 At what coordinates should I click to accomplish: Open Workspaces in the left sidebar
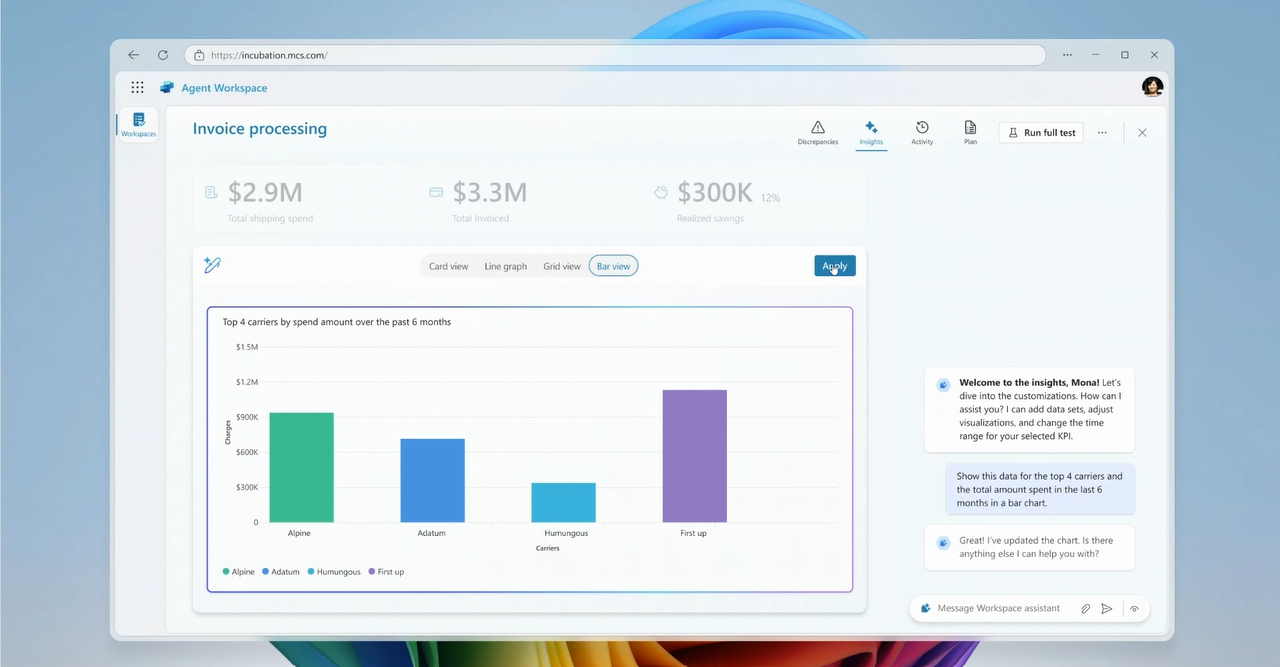coord(139,125)
